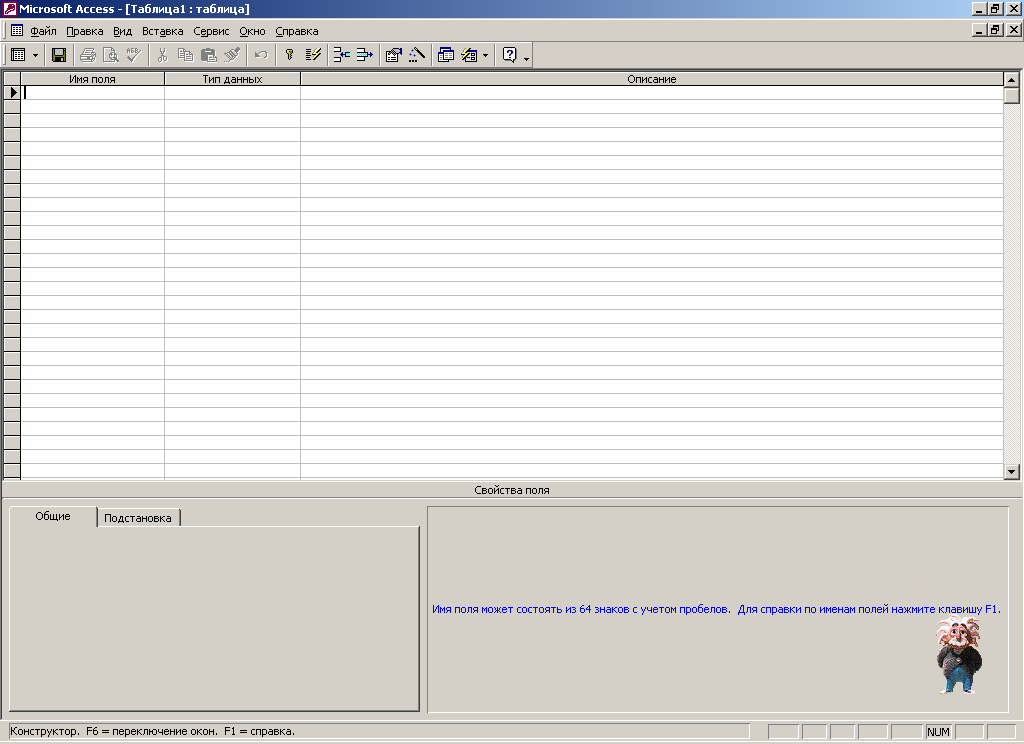1024x744 pixels.
Task: Click the Delete Rows icon
Action: pos(365,55)
